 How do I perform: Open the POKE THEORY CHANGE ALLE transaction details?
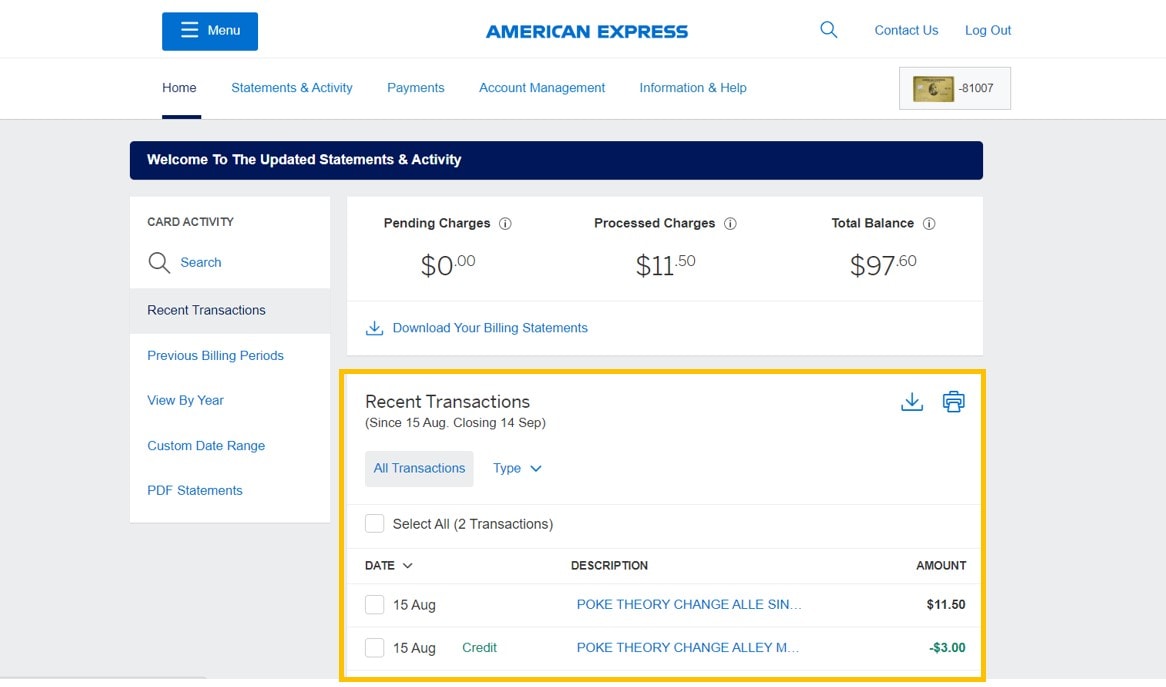tap(688, 604)
